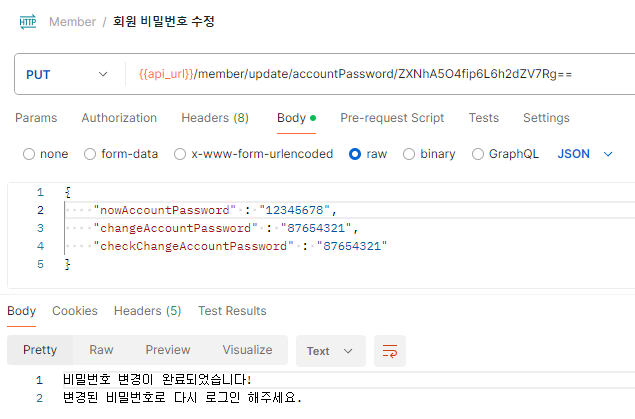Choose x-www-form-urlencoded body option
Screen dimensions: 635x419
[x=180, y=154]
